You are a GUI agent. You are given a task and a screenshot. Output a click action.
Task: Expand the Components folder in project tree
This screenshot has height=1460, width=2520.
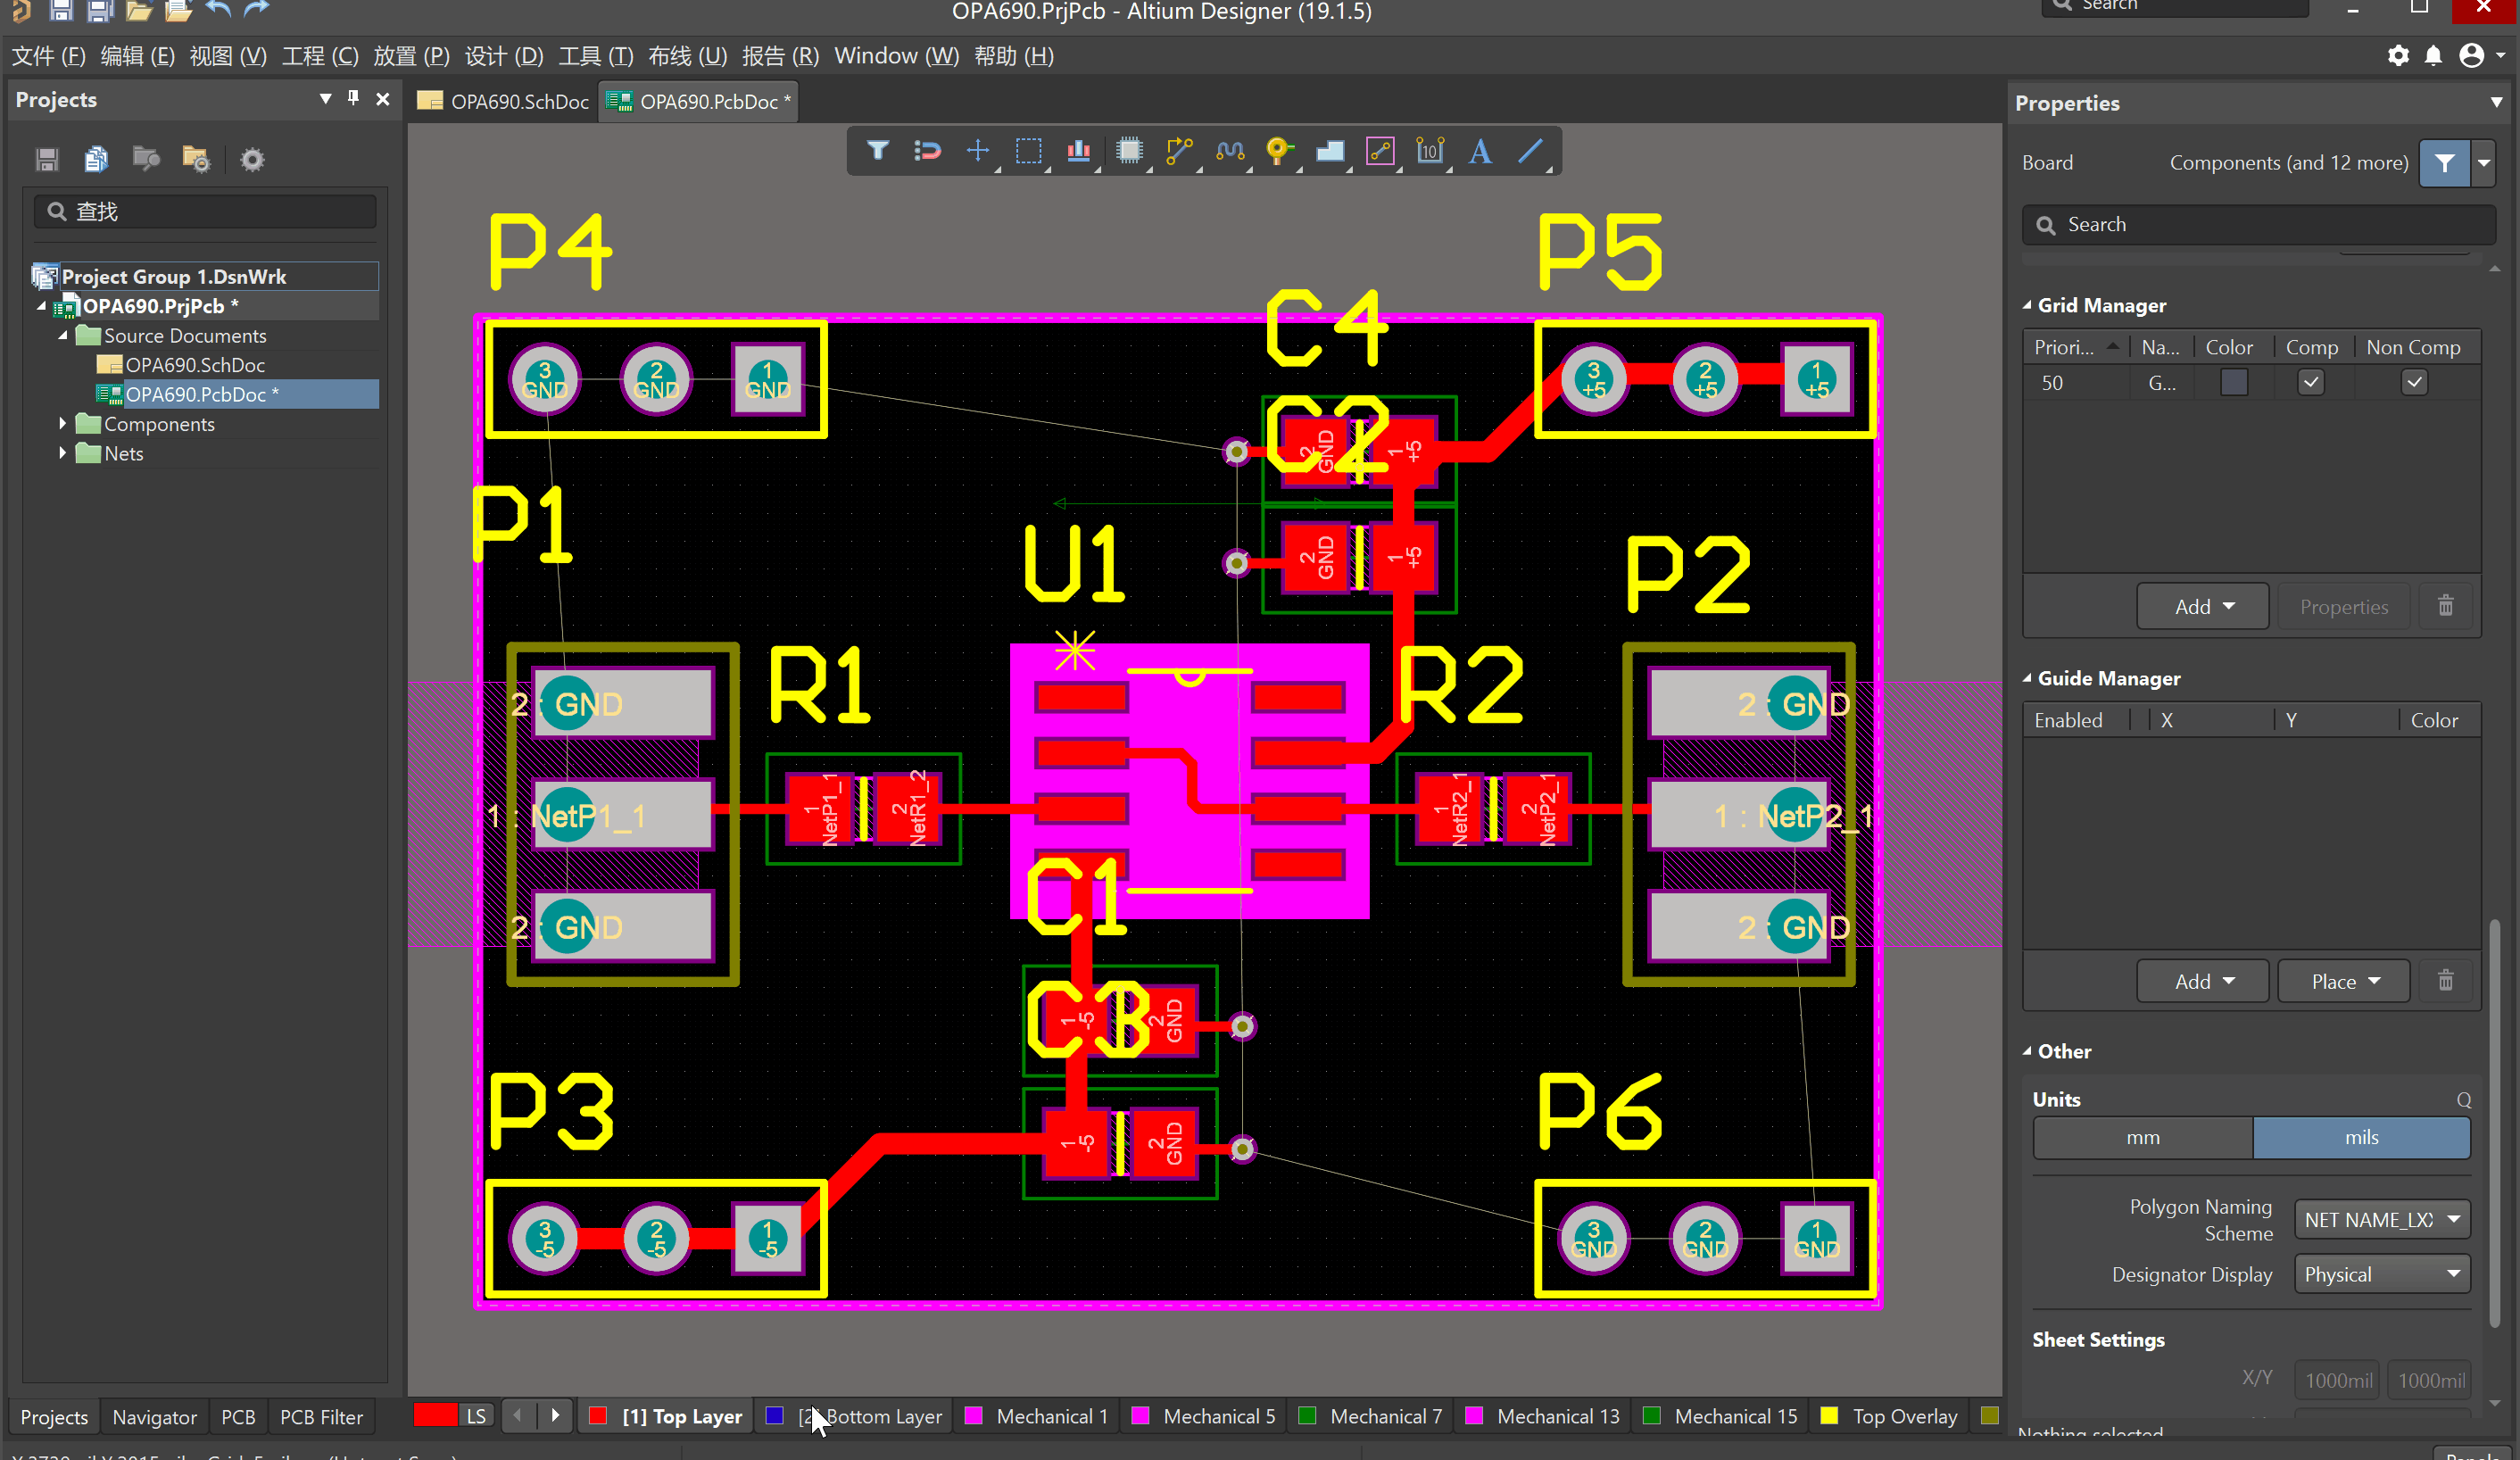click(x=63, y=424)
